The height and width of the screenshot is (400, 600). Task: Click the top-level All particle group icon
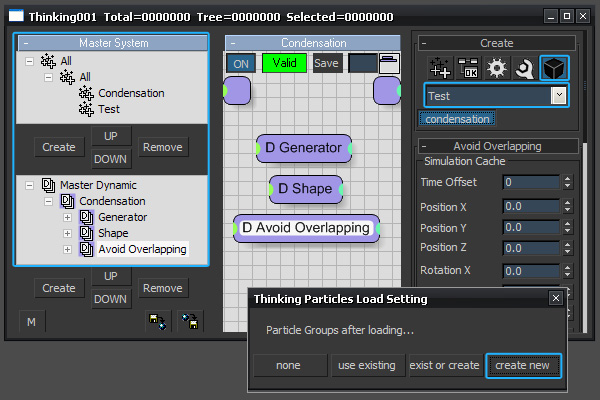[x=48, y=61]
